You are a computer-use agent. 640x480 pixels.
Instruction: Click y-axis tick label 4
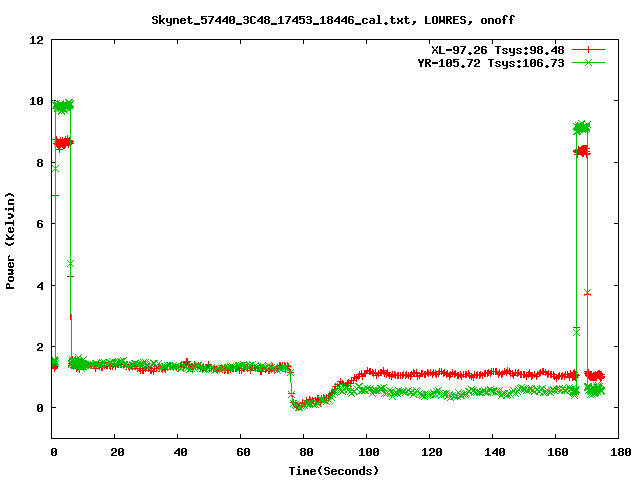38,286
